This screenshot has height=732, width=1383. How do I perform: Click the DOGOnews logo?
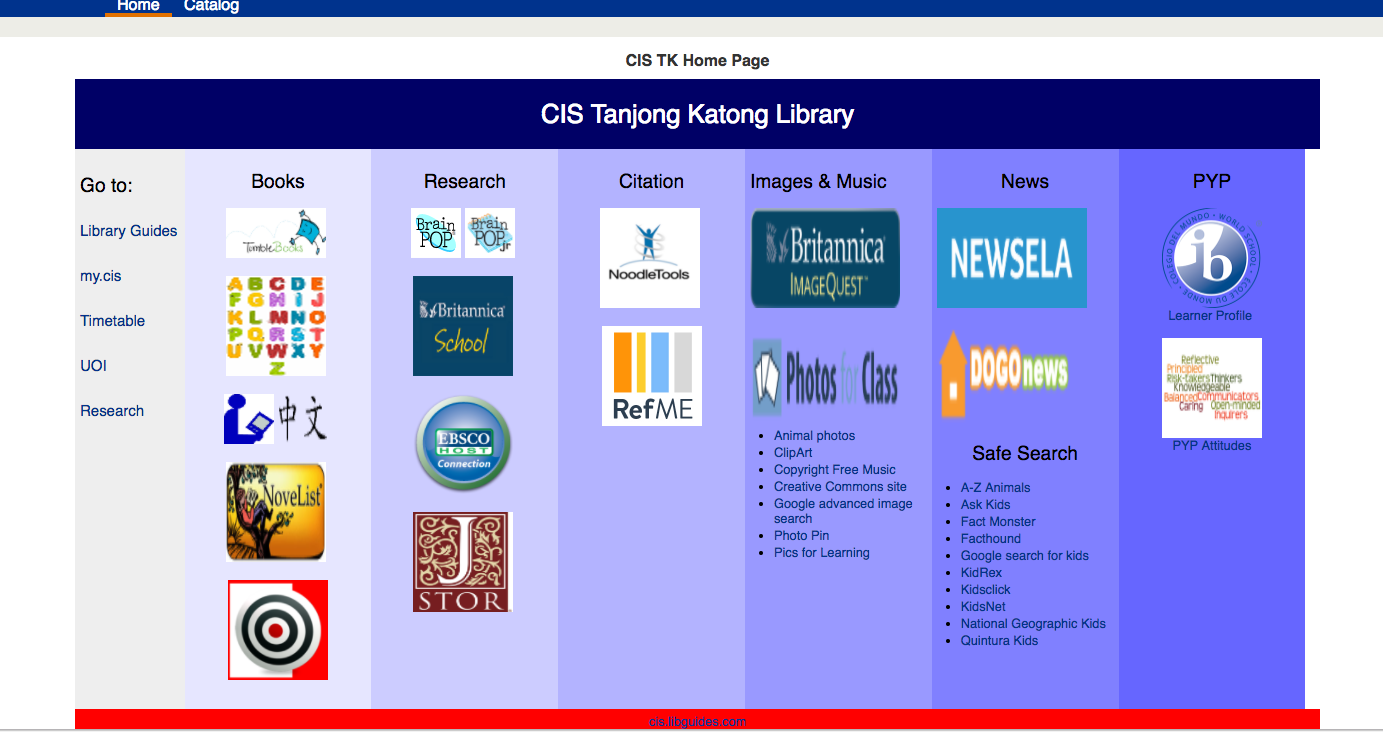point(1005,374)
